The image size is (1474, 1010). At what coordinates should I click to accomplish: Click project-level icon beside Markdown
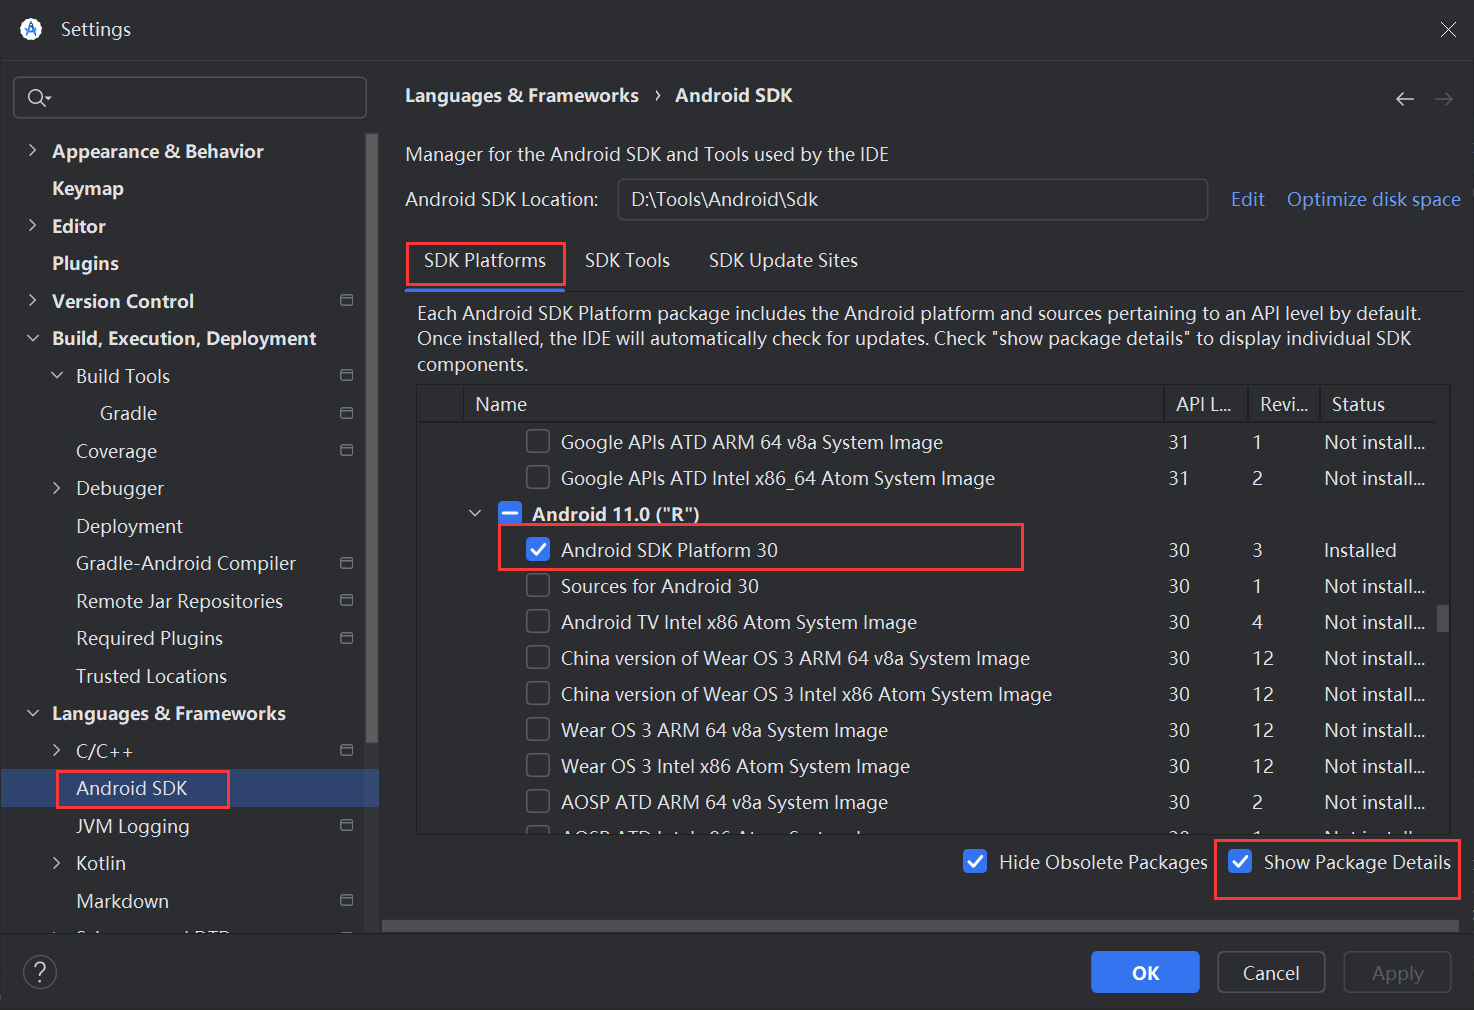click(x=347, y=900)
